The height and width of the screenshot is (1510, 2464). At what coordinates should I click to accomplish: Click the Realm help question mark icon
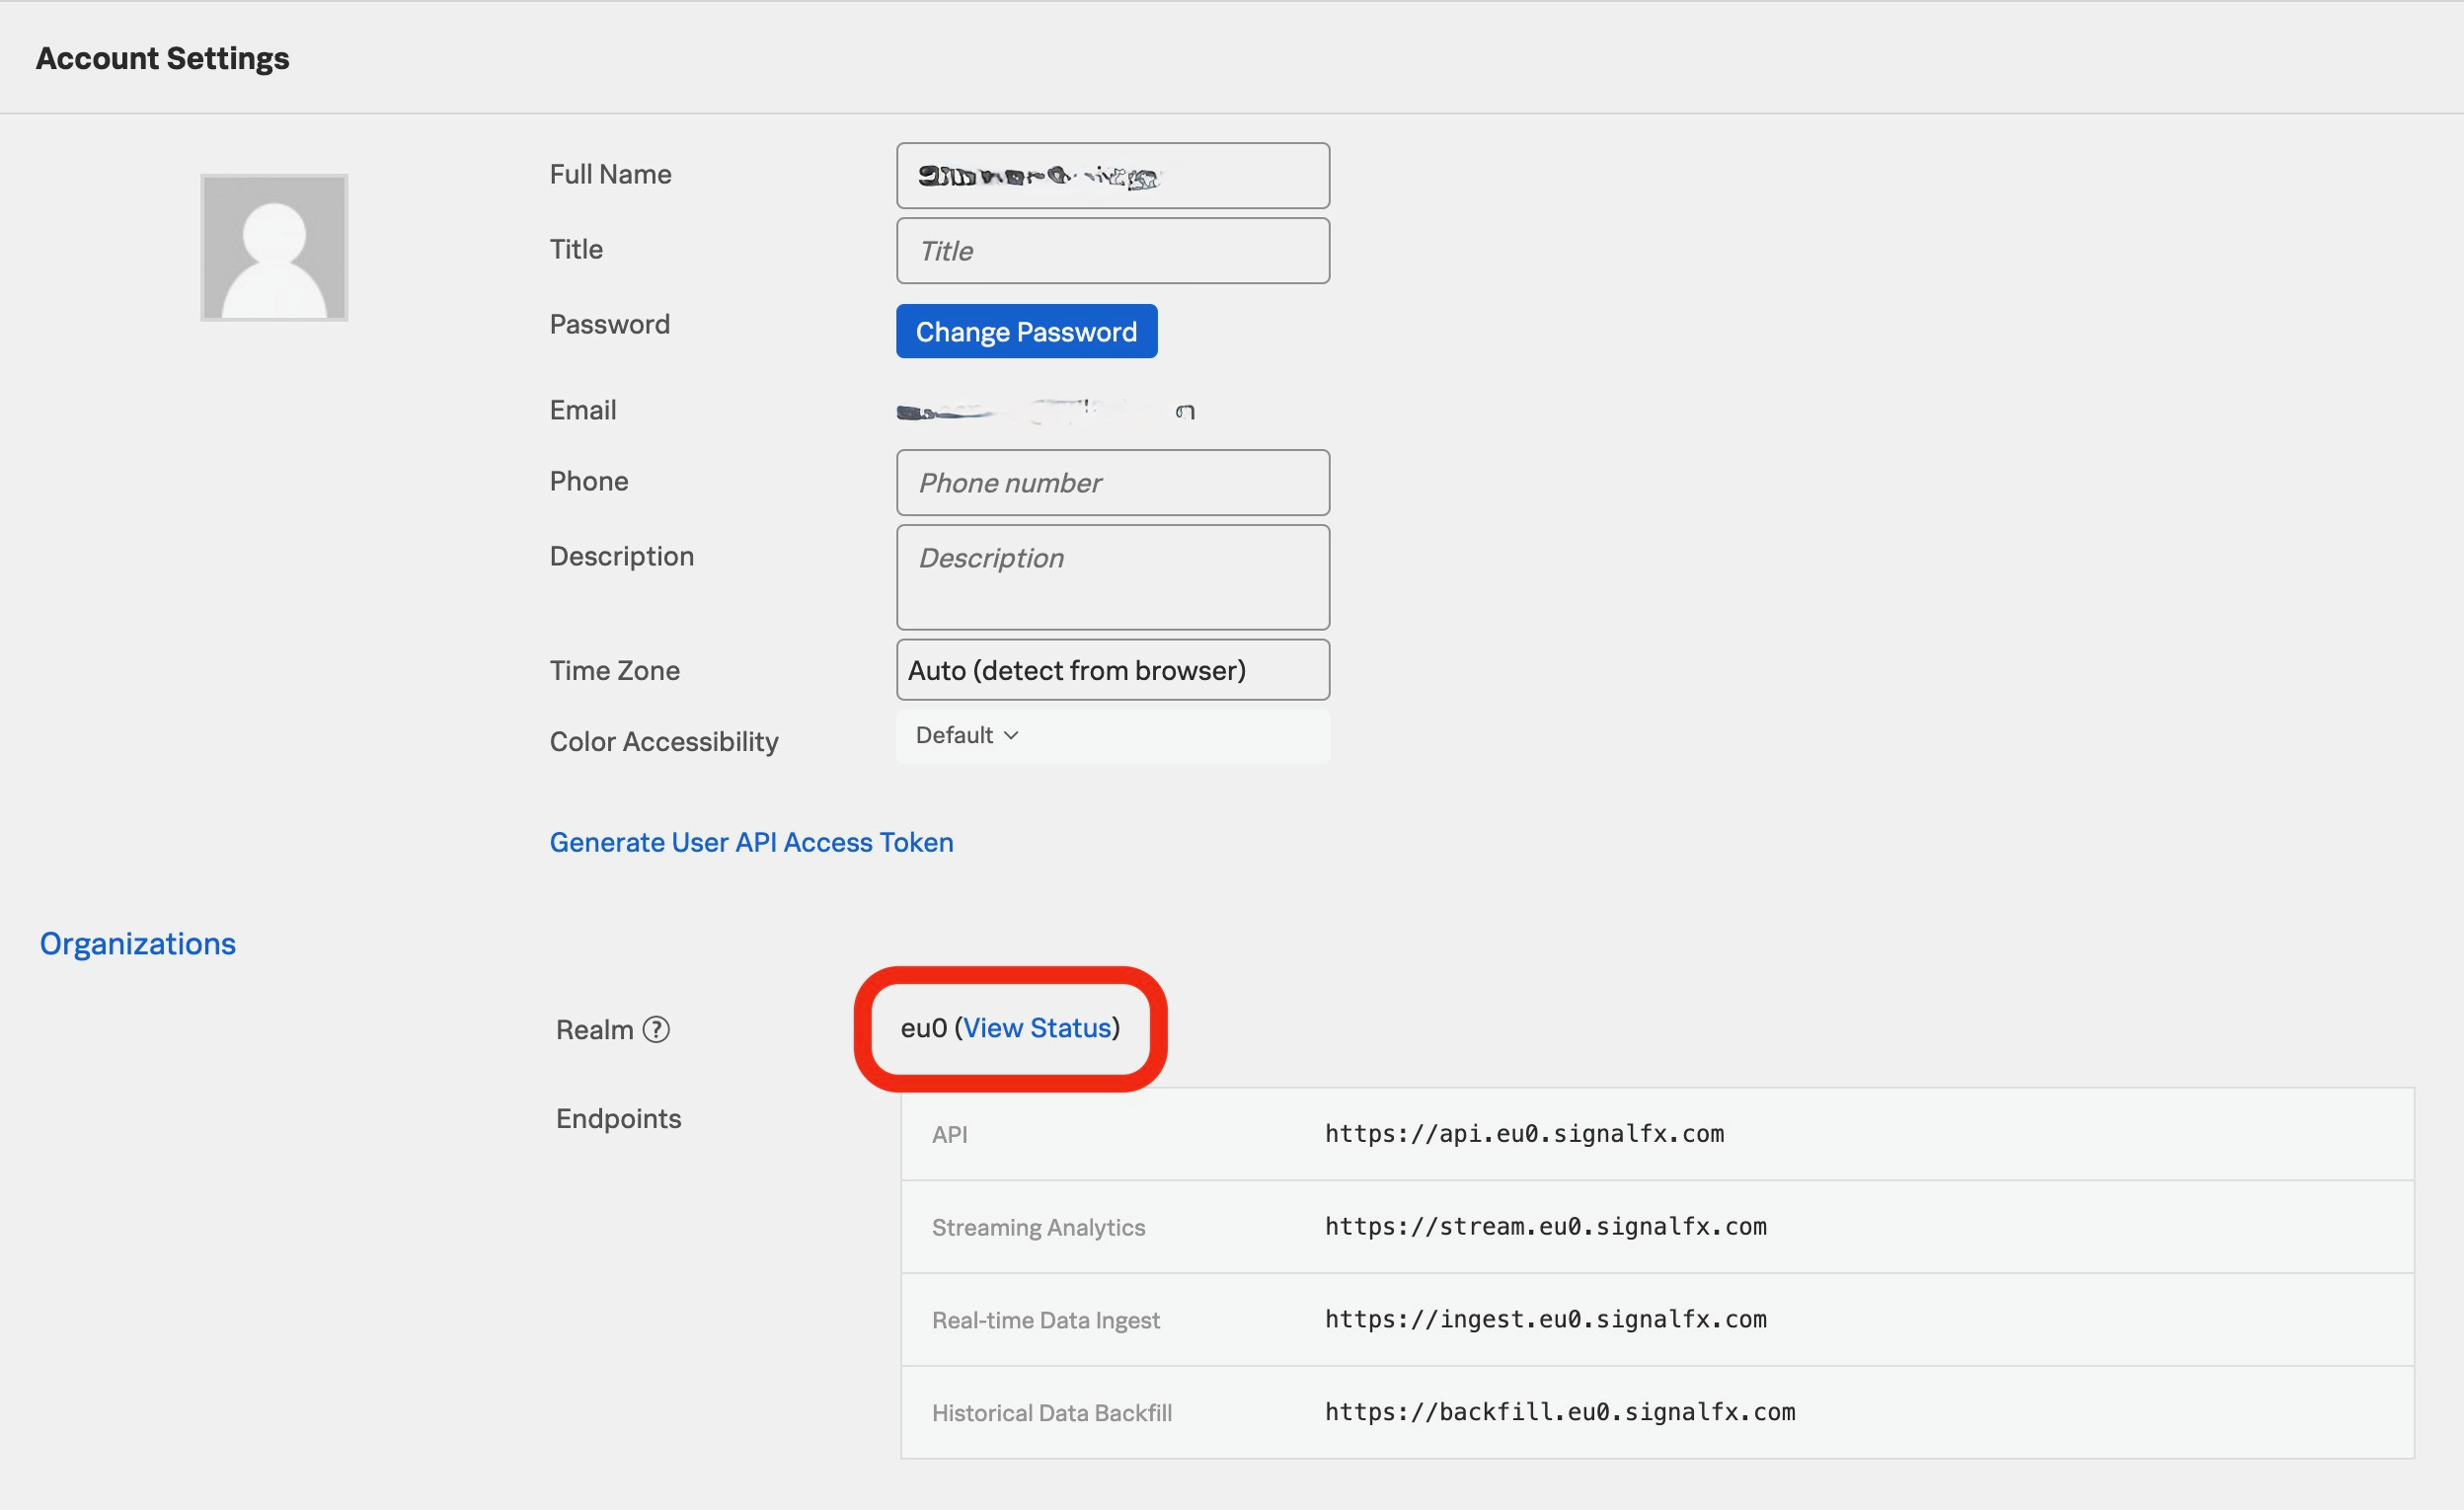tap(657, 1029)
